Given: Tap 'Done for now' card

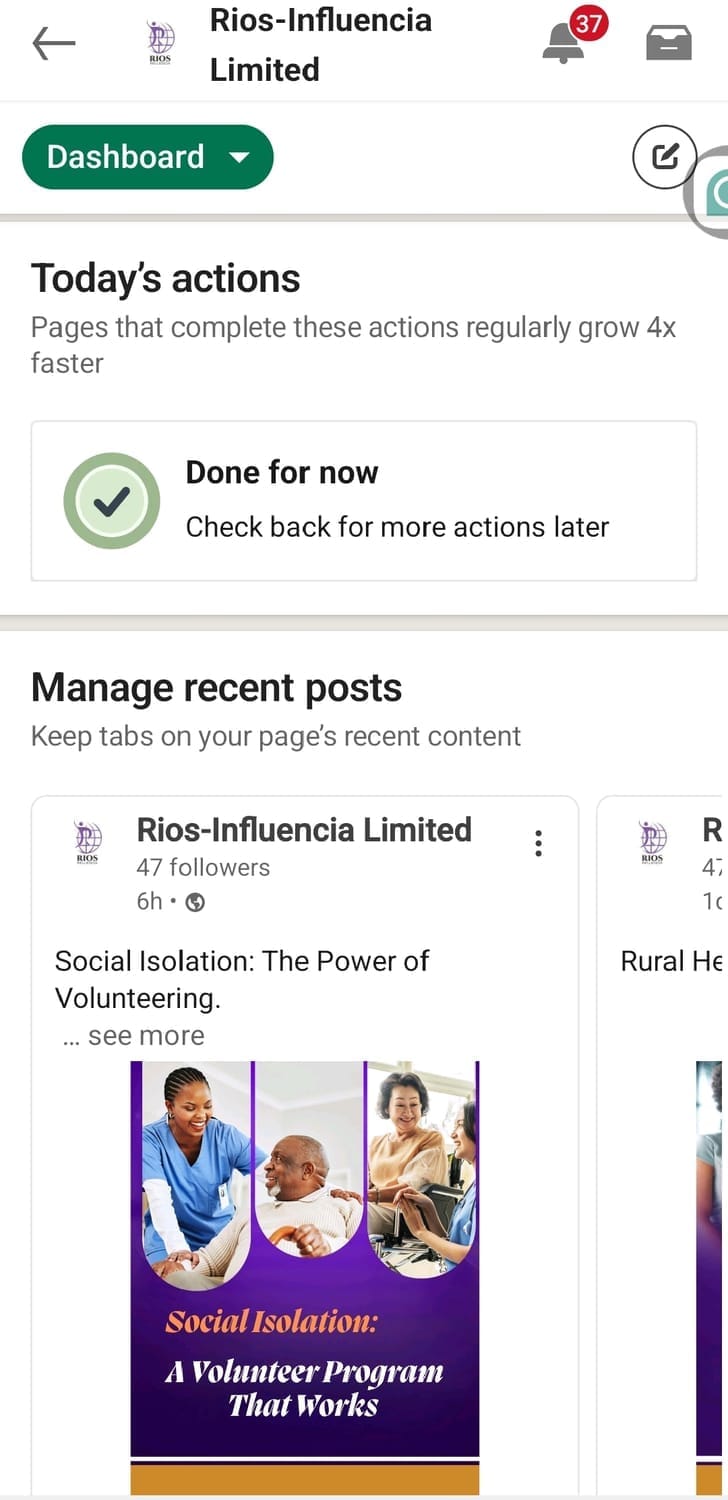Looking at the screenshot, I should (x=364, y=501).
